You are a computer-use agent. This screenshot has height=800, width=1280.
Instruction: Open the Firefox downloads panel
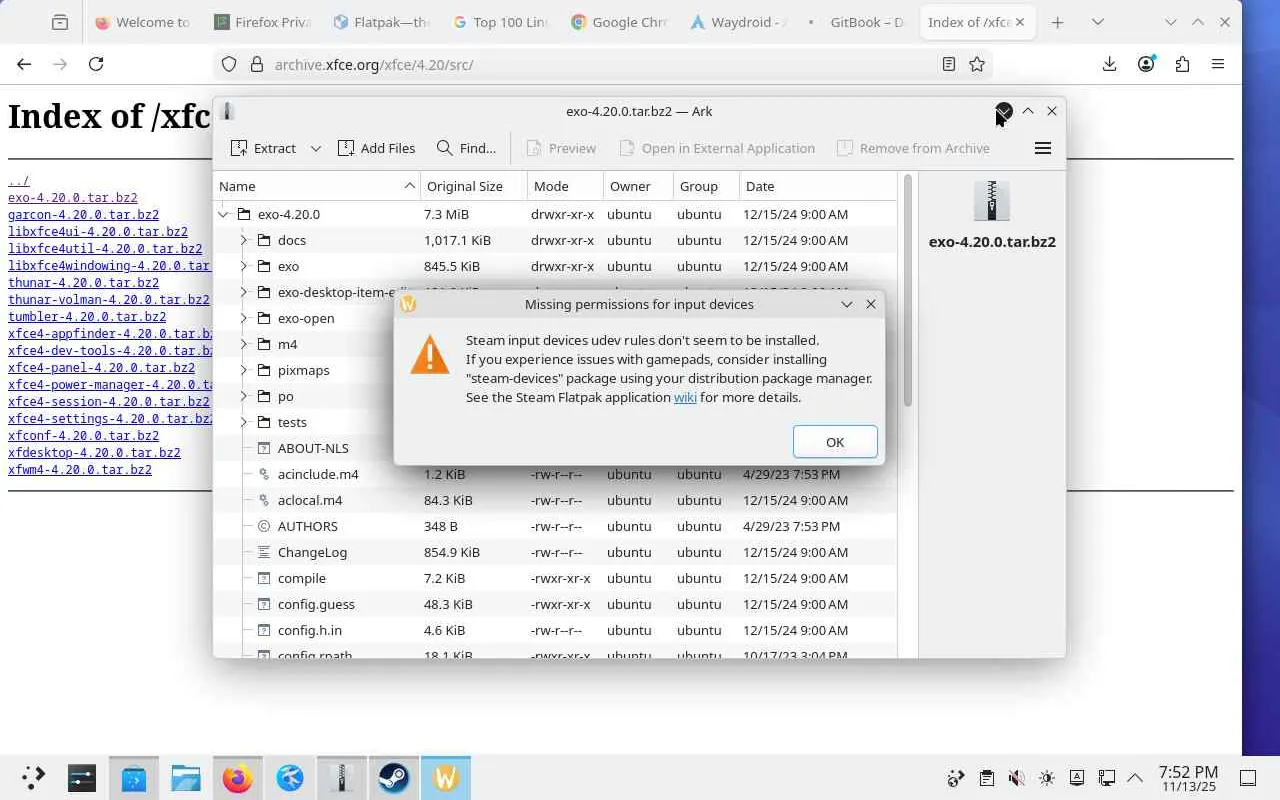tap(1109, 64)
